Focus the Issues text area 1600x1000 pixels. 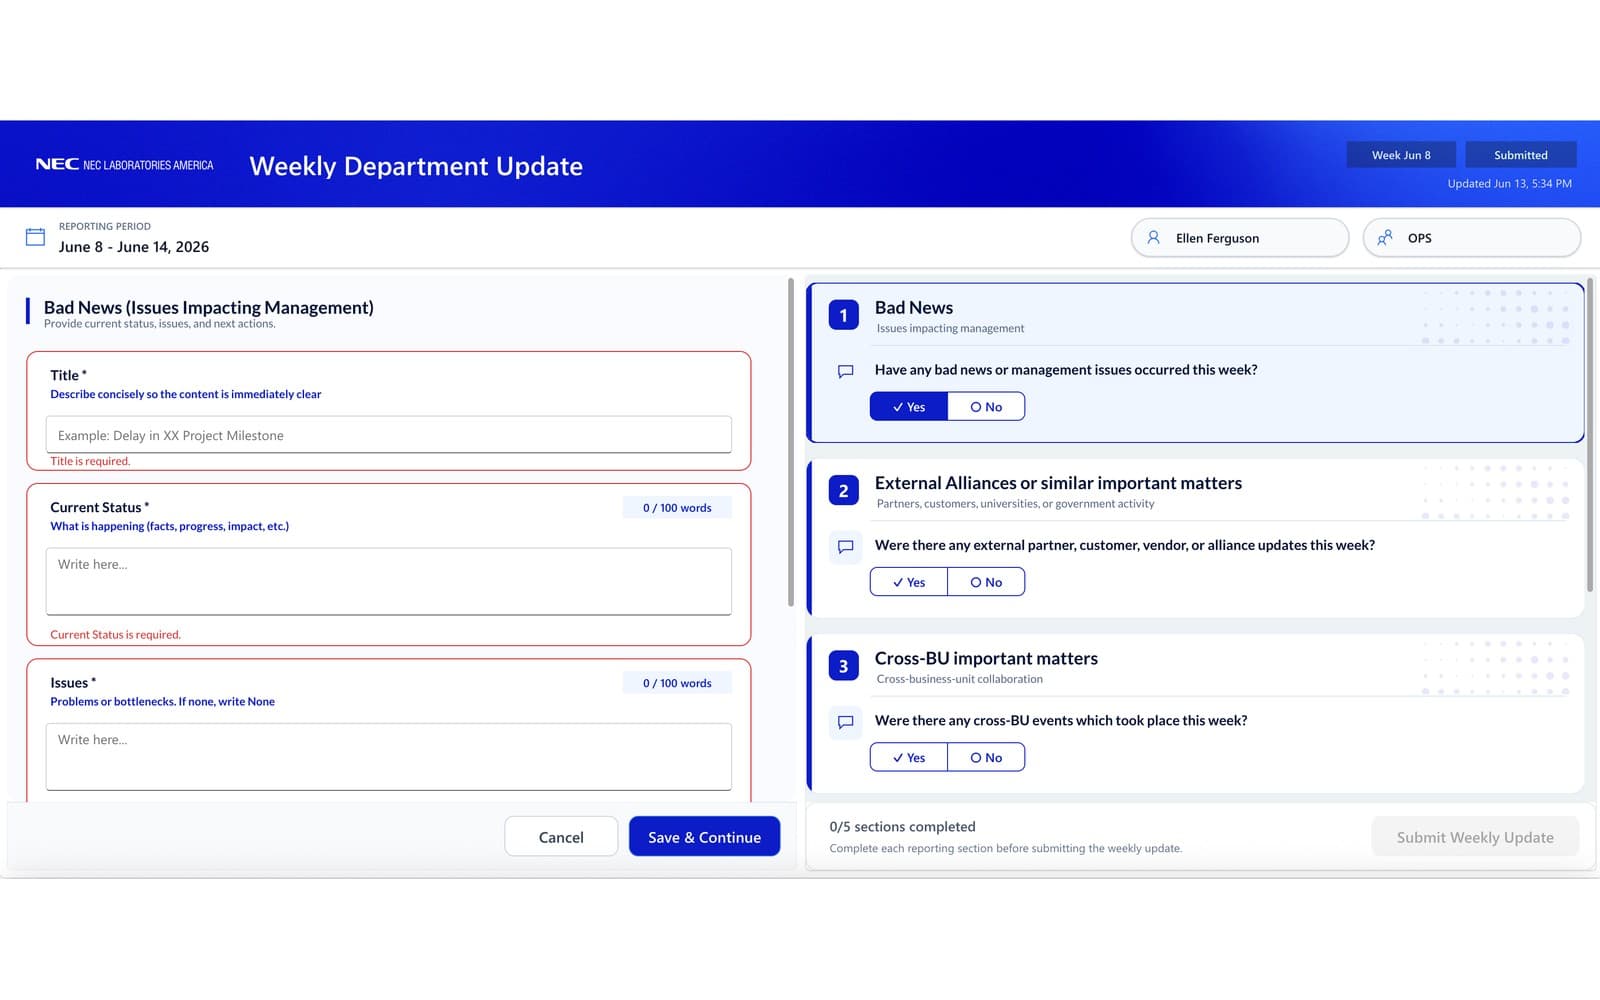[x=389, y=757]
